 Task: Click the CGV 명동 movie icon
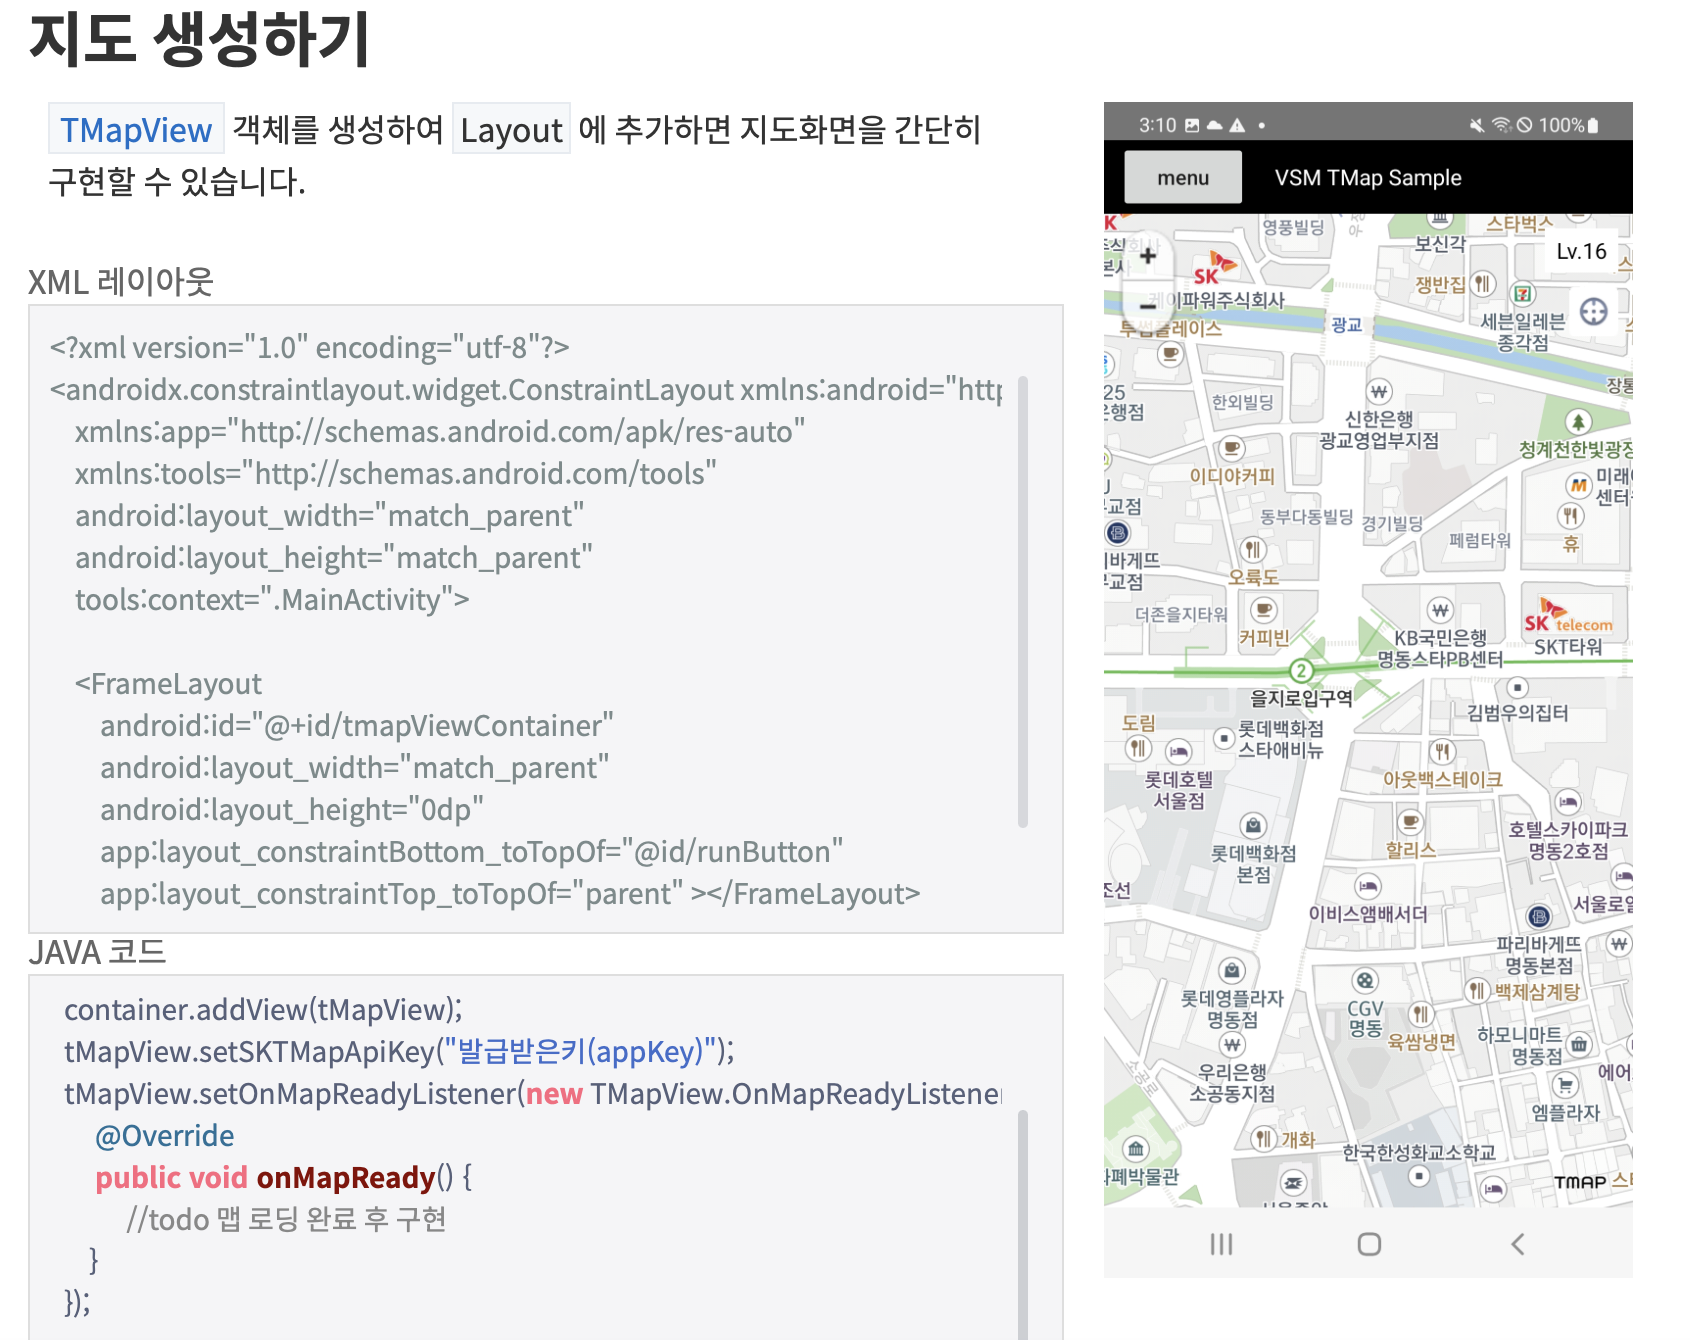[1365, 980]
